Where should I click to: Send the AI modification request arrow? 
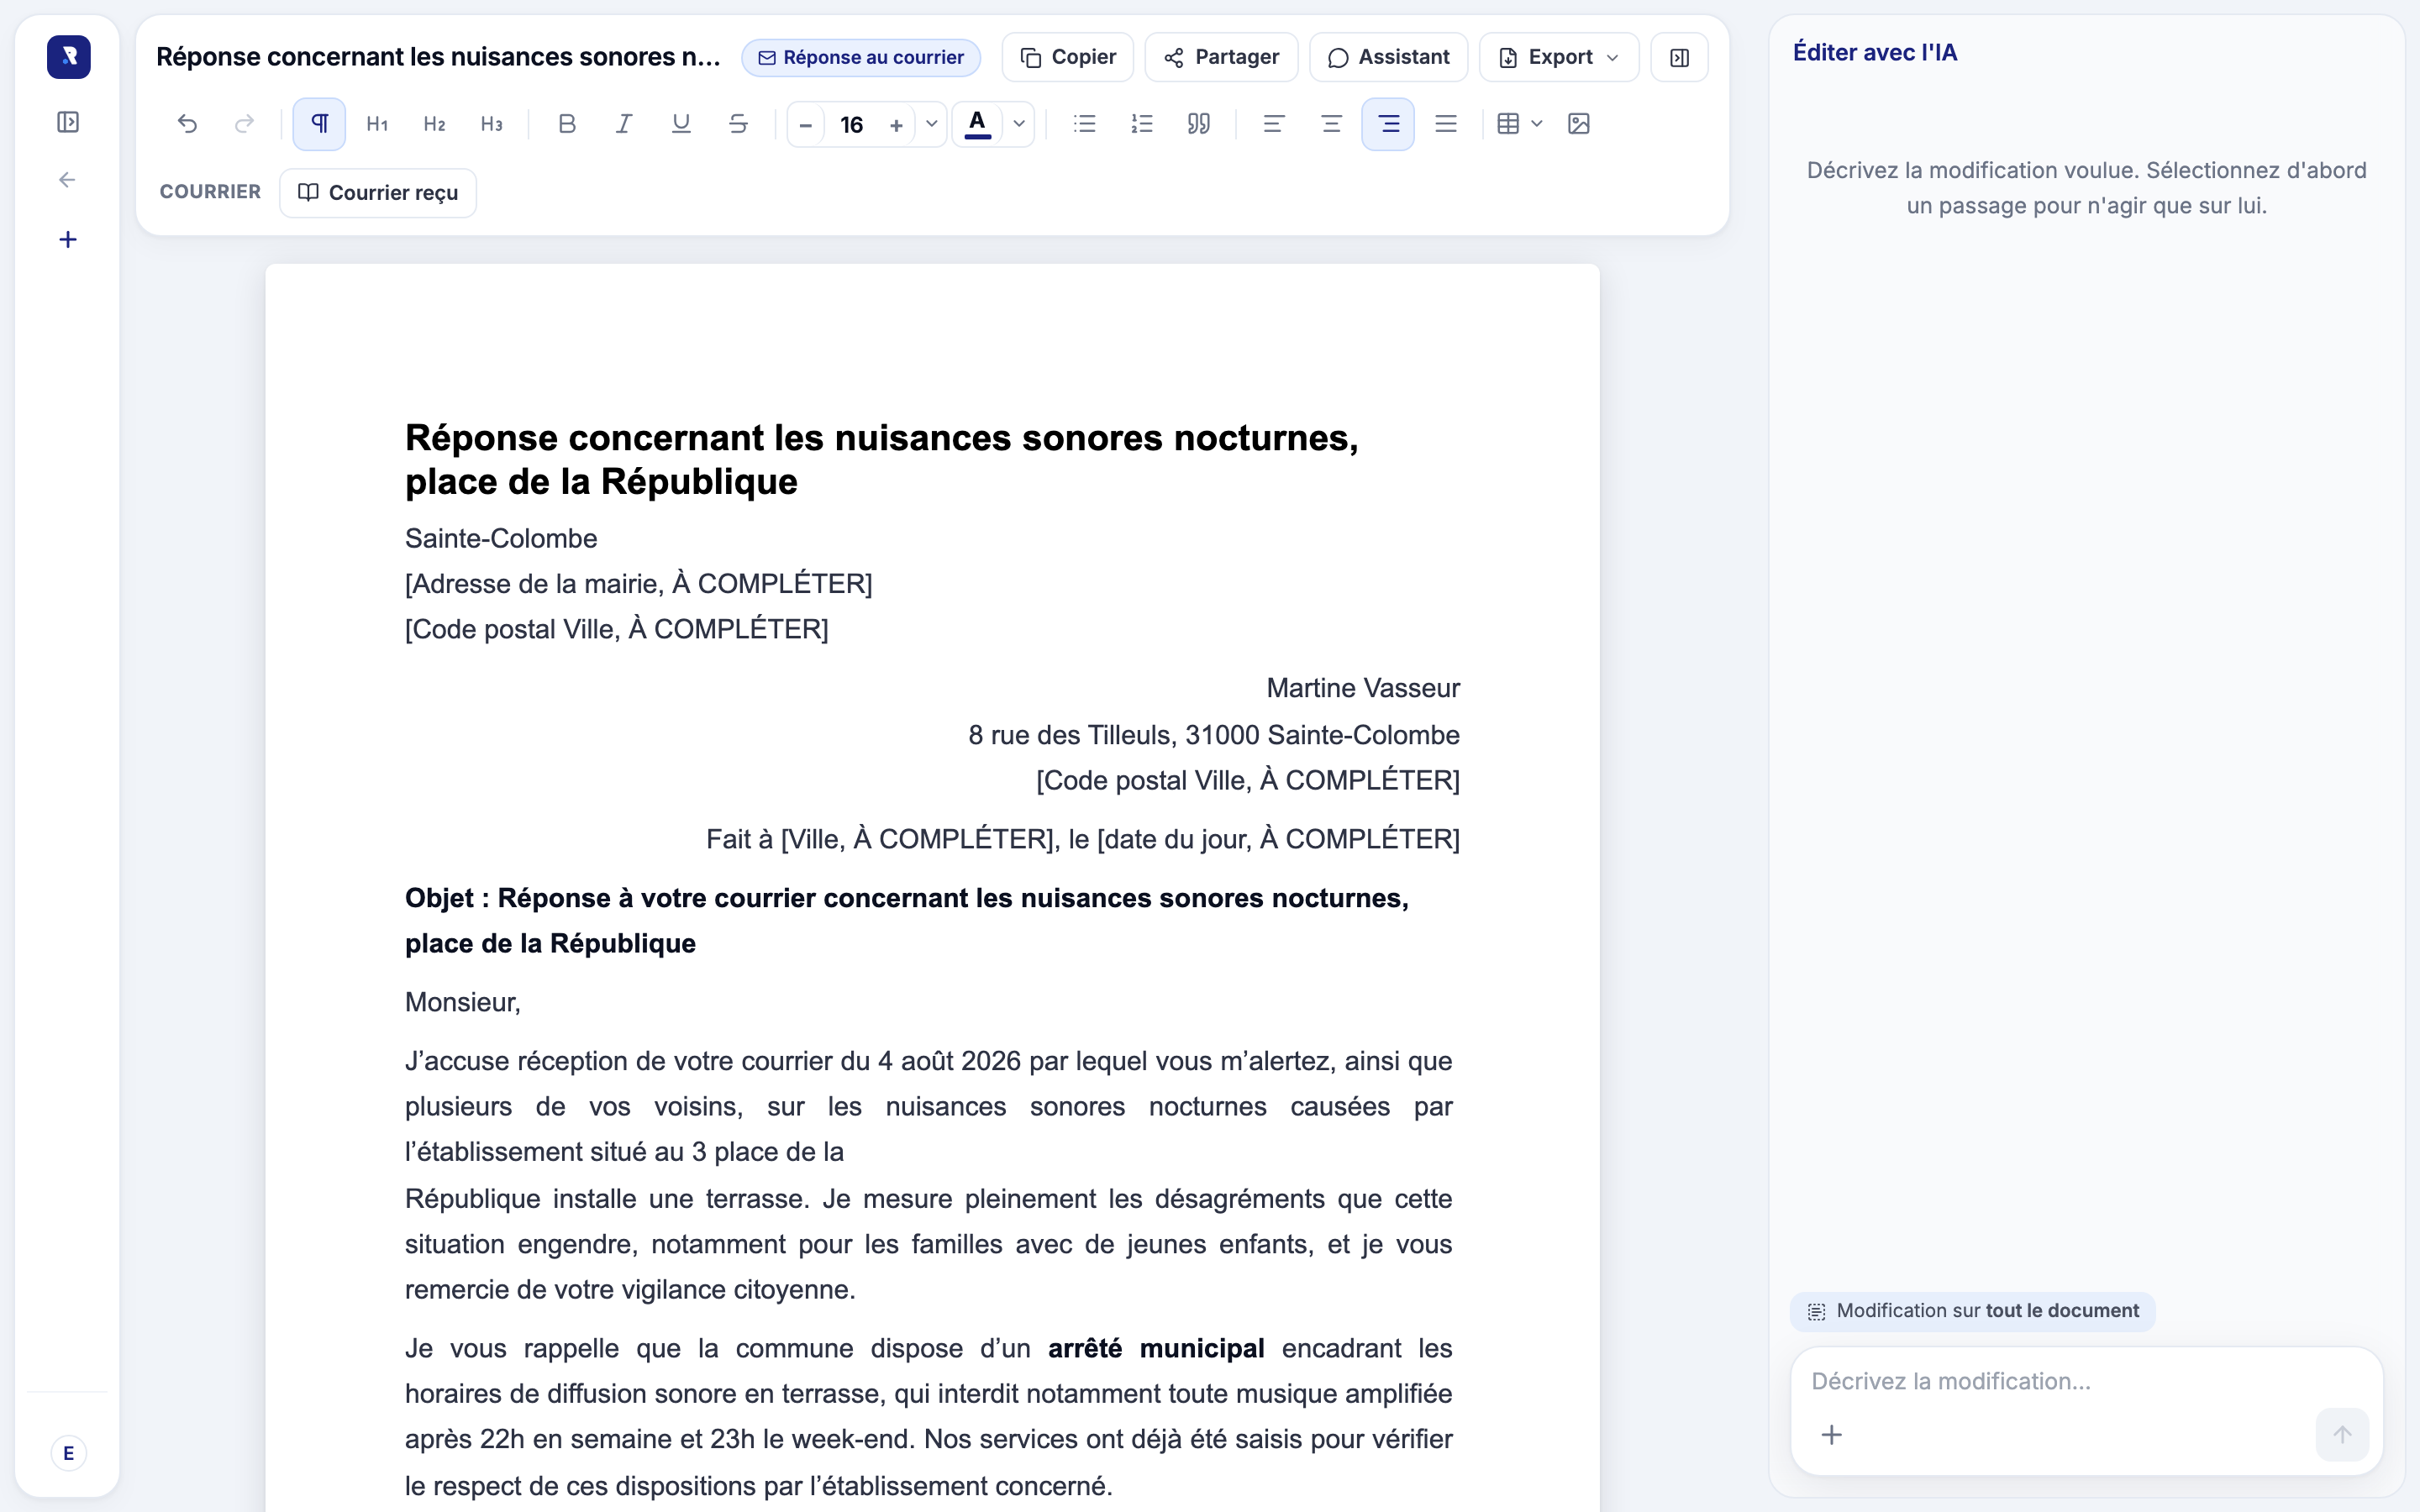2342,1435
